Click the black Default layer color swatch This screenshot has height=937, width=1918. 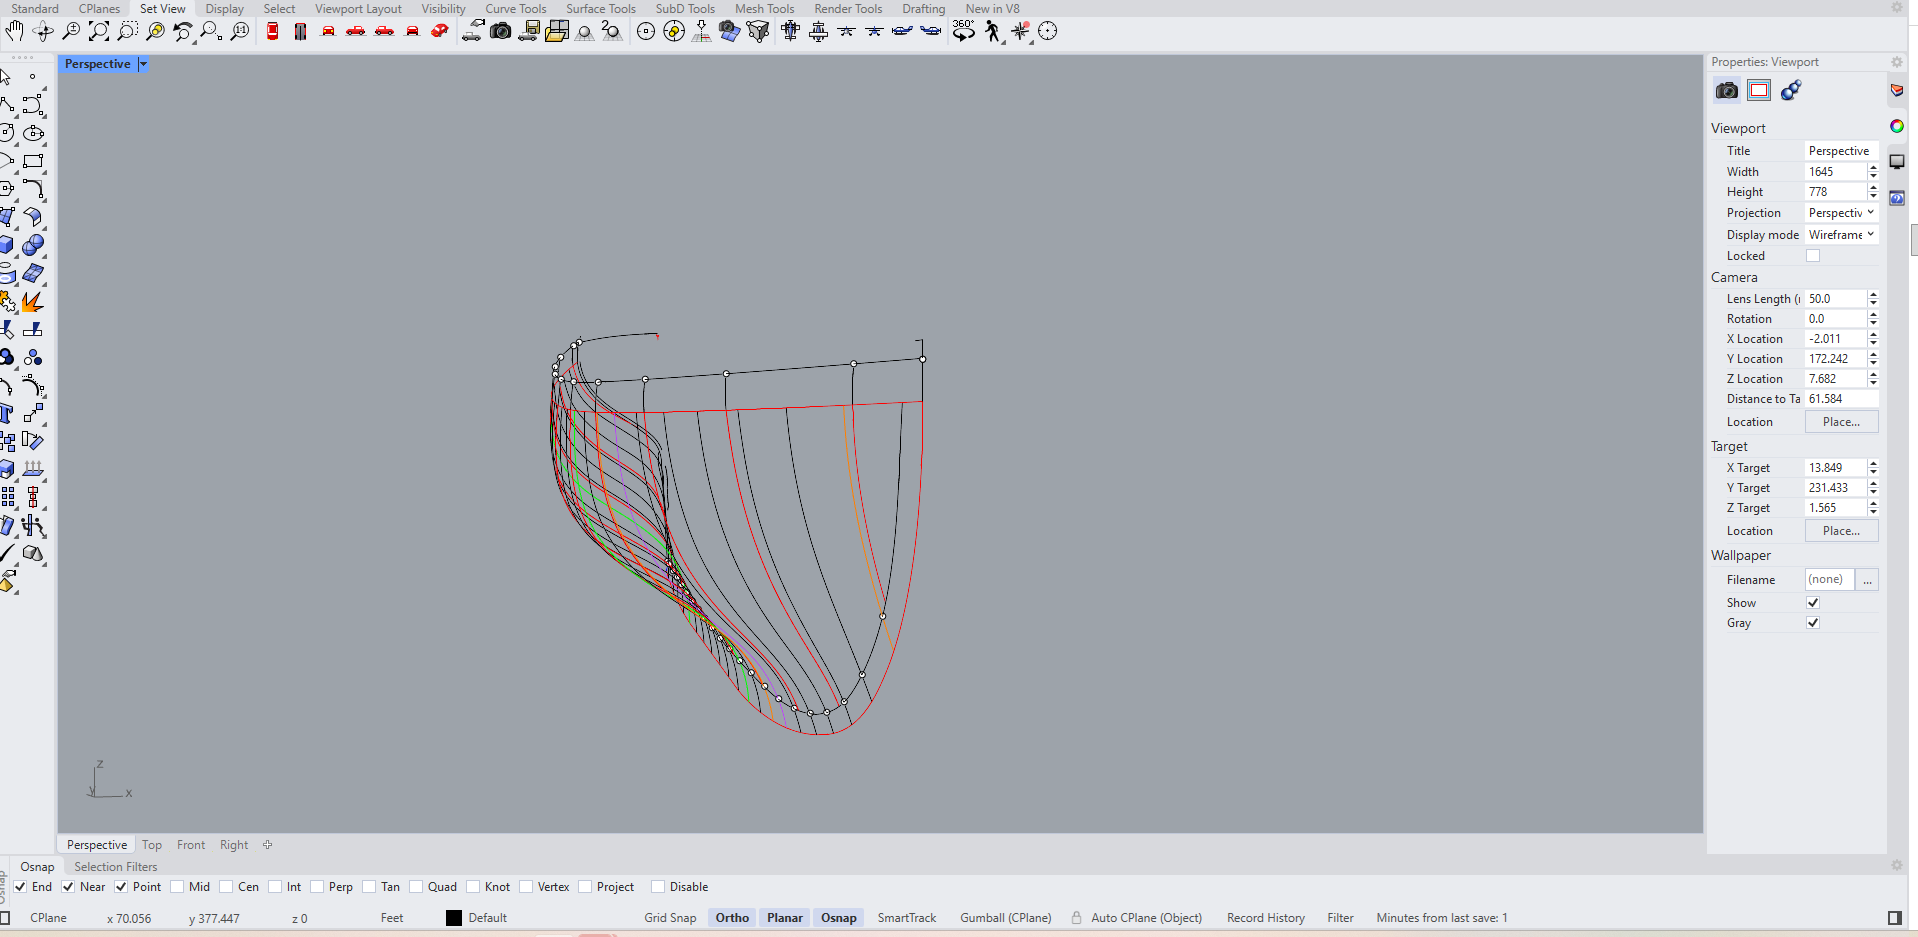click(454, 918)
